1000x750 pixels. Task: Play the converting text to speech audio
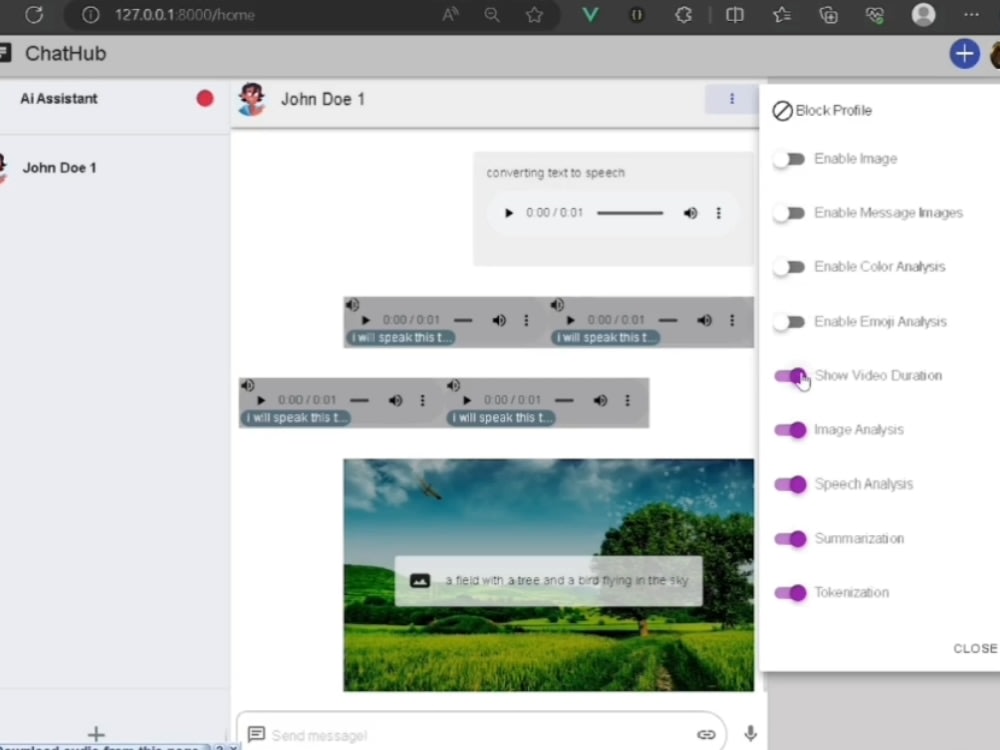point(508,213)
